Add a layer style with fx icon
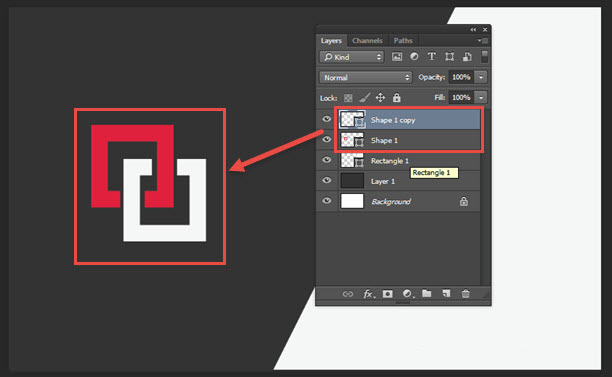 [368, 294]
